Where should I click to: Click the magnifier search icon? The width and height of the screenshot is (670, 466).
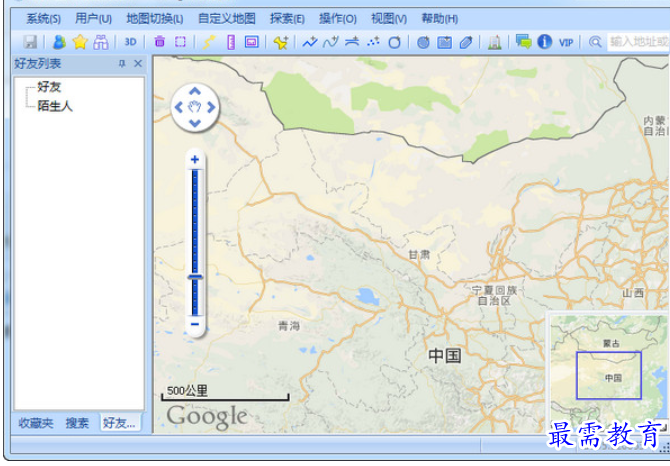[x=595, y=42]
